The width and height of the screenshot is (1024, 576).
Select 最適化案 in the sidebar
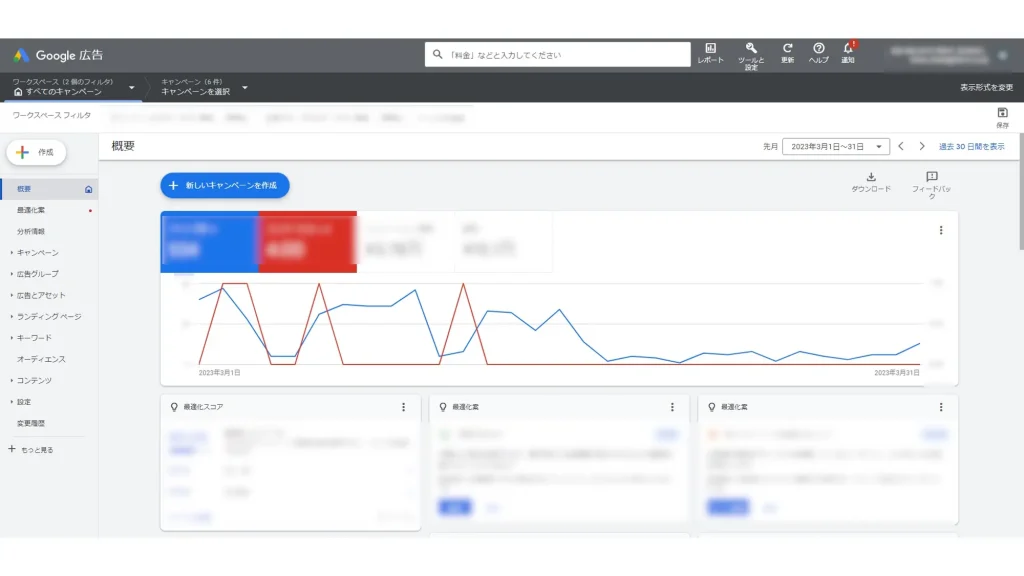[x=31, y=210]
